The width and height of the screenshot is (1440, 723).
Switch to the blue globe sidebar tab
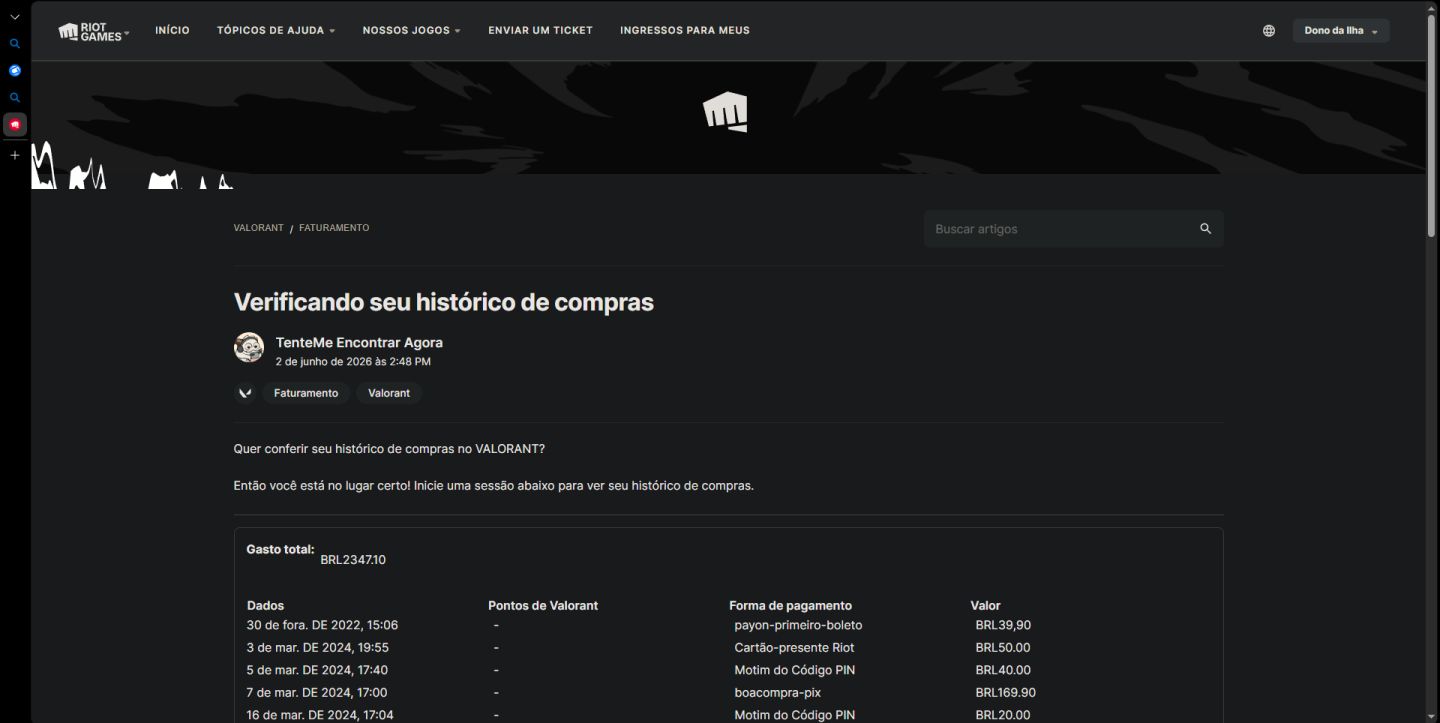[x=15, y=71]
